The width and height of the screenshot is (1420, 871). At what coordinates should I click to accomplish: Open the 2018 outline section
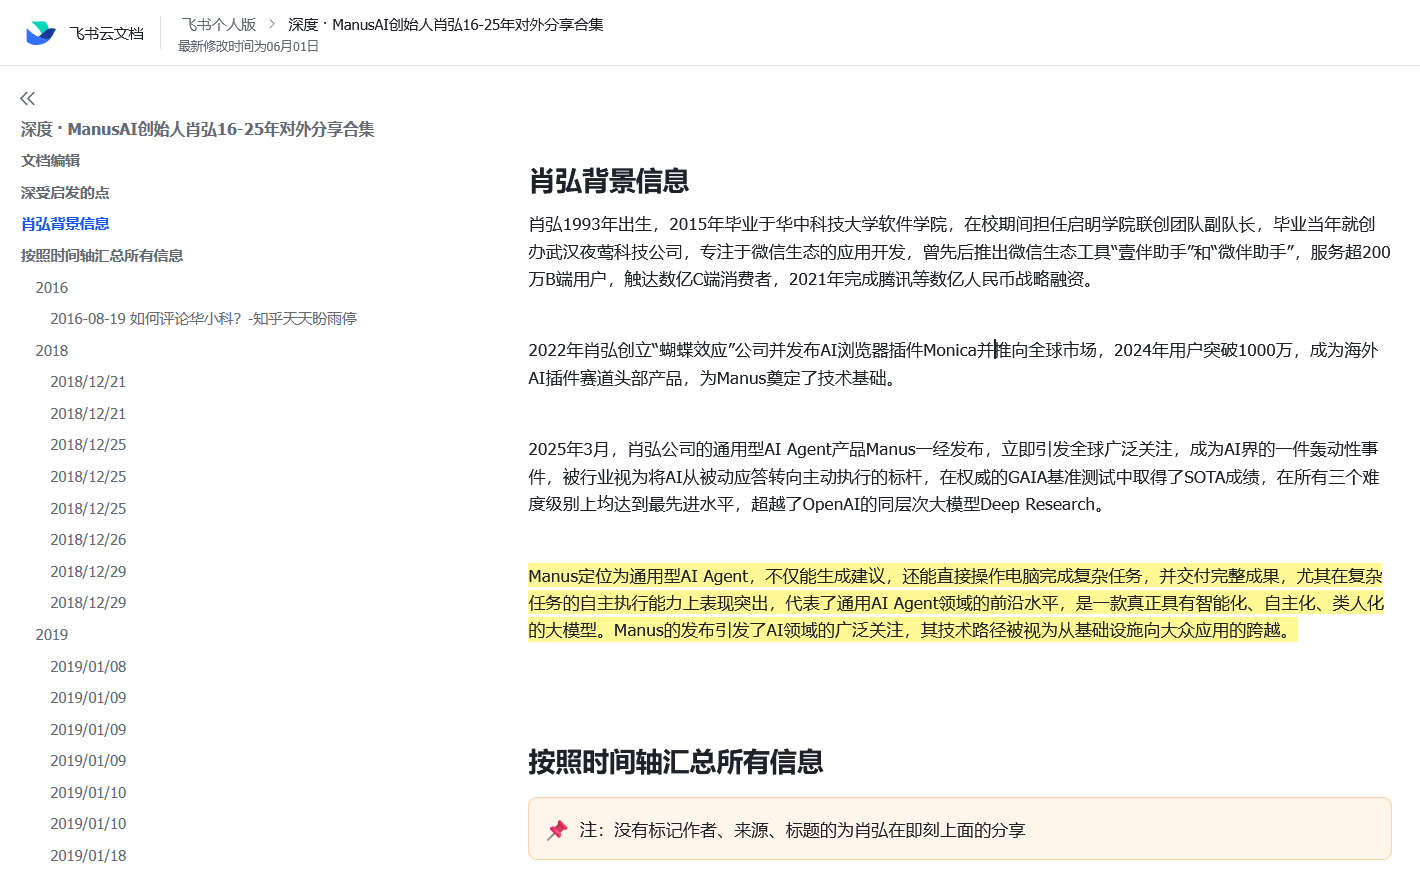52,351
